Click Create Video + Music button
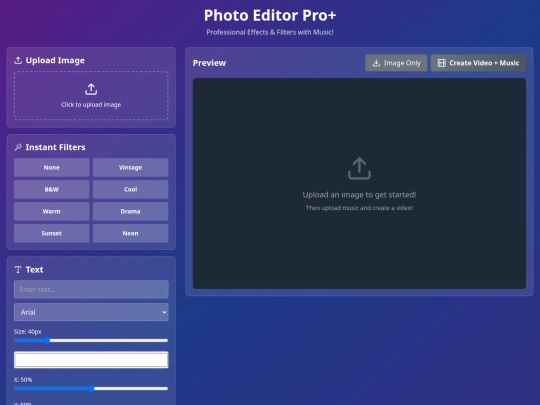The width and height of the screenshot is (540, 405). click(478, 63)
